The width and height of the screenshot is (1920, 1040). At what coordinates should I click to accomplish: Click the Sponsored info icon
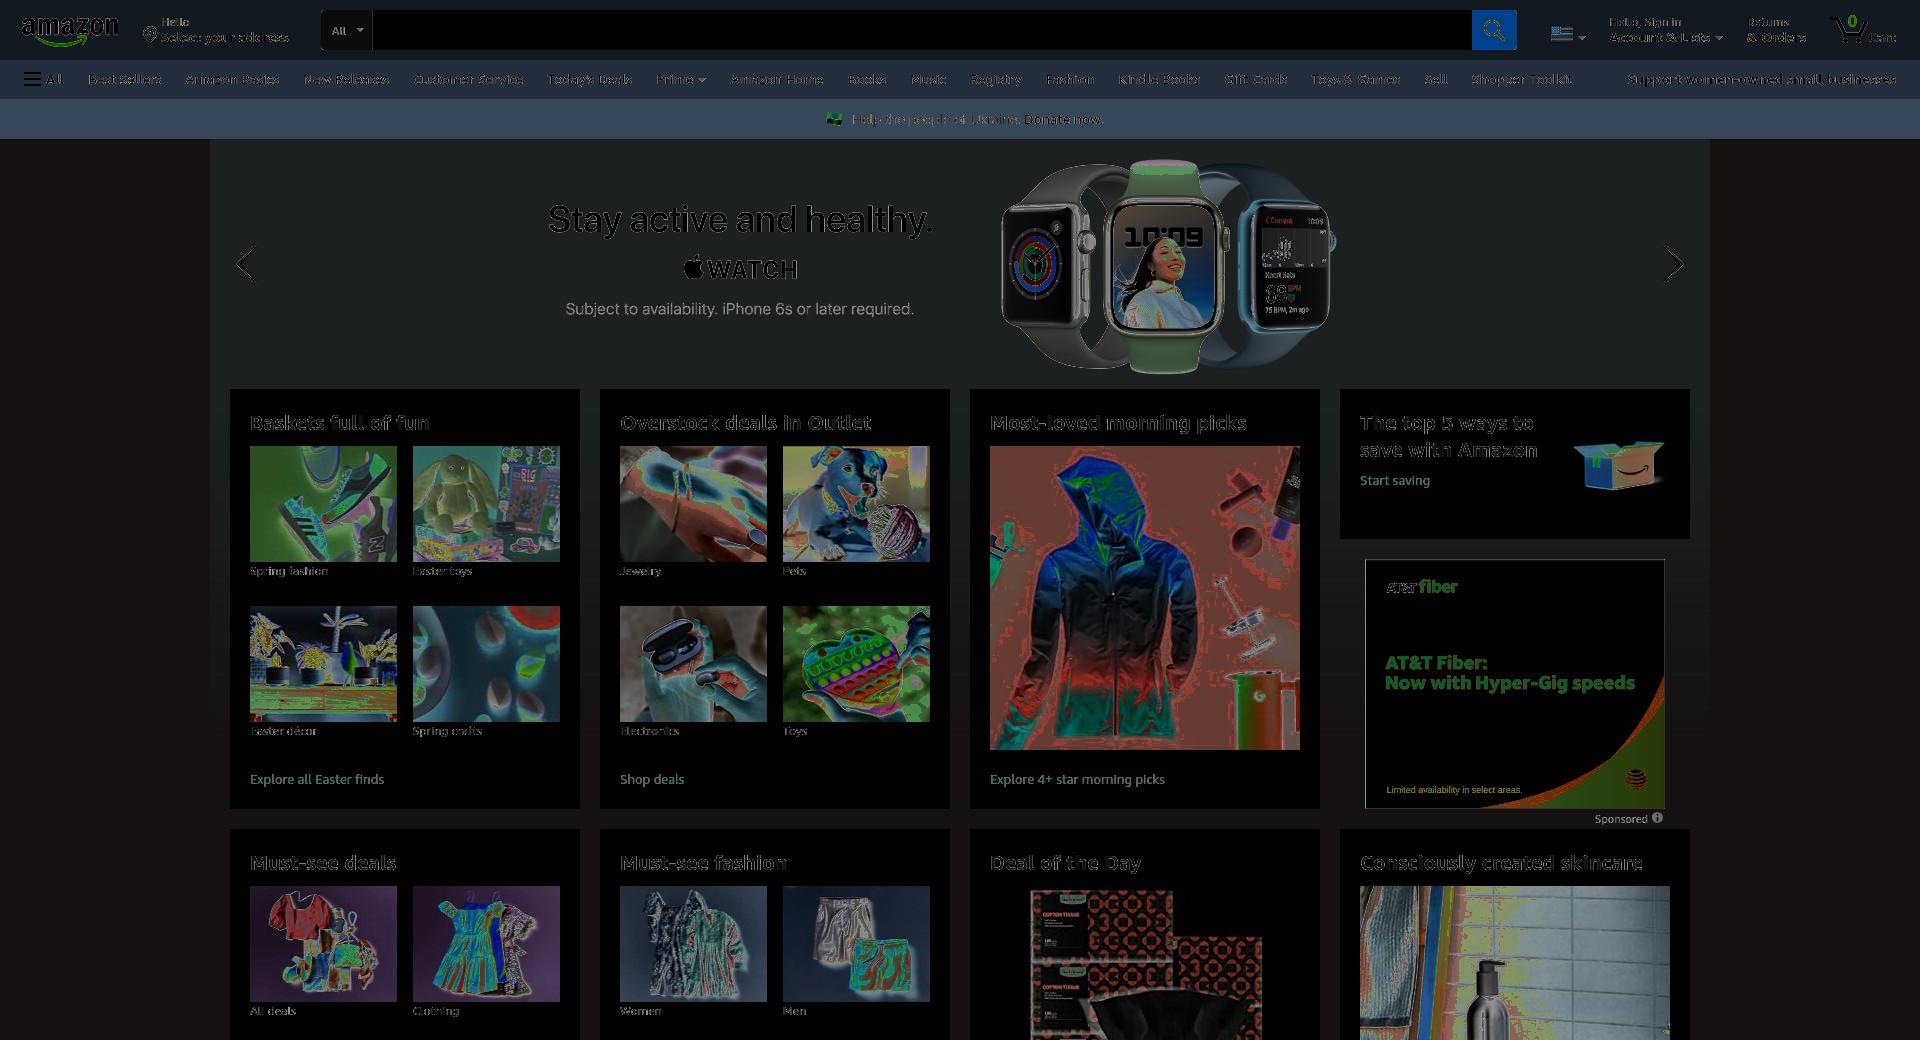point(1657,818)
